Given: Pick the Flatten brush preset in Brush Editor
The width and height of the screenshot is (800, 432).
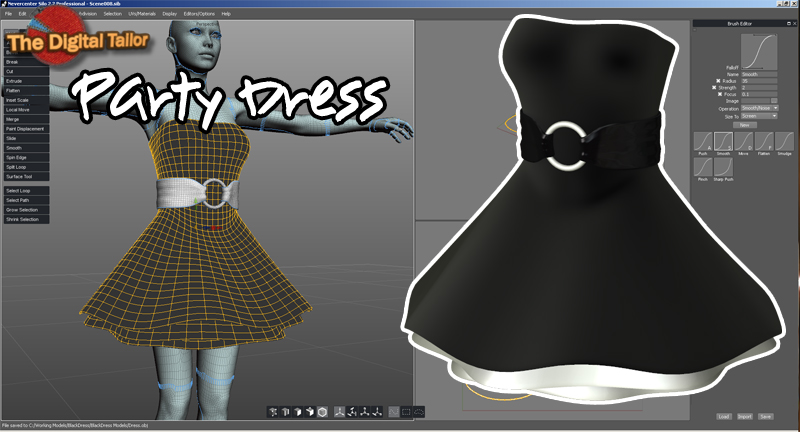Looking at the screenshot, I should click(764, 141).
